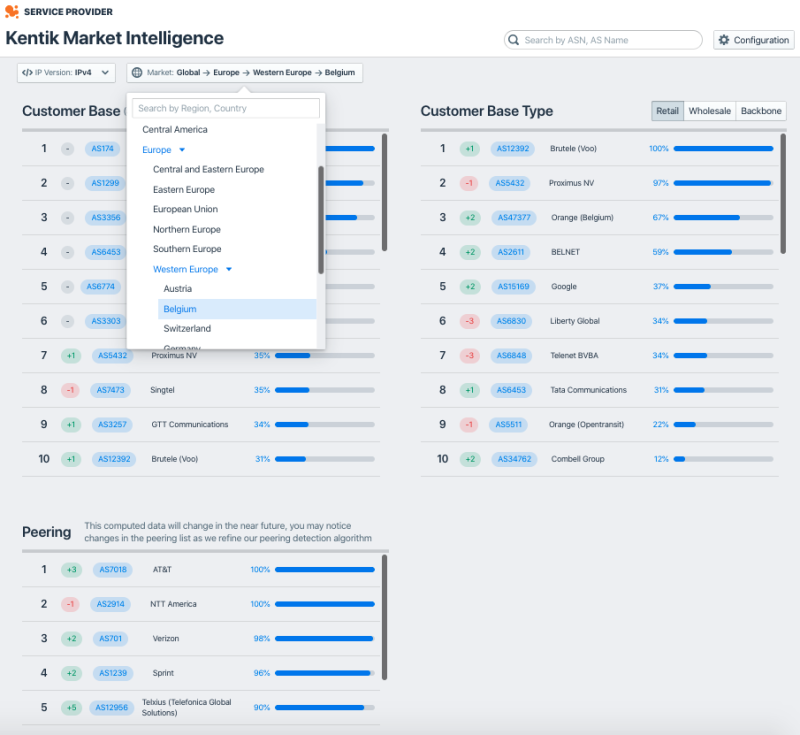Click the Customer Base Type scrollbar

(x=783, y=194)
